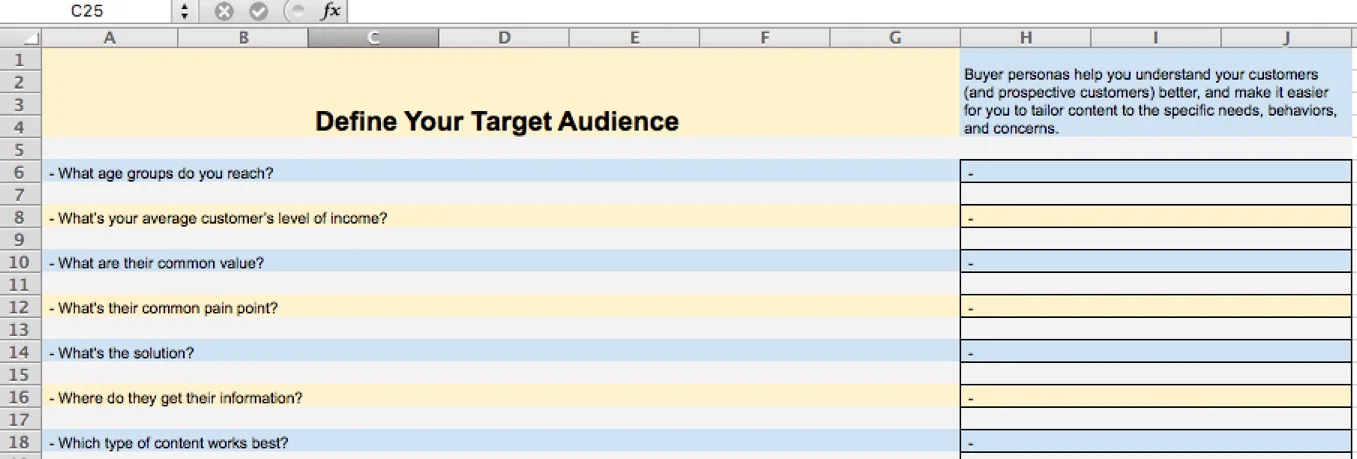Image resolution: width=1357 pixels, height=459 pixels.
Task: Click answer cell beside 'What's the solution?'
Action: (1156, 352)
